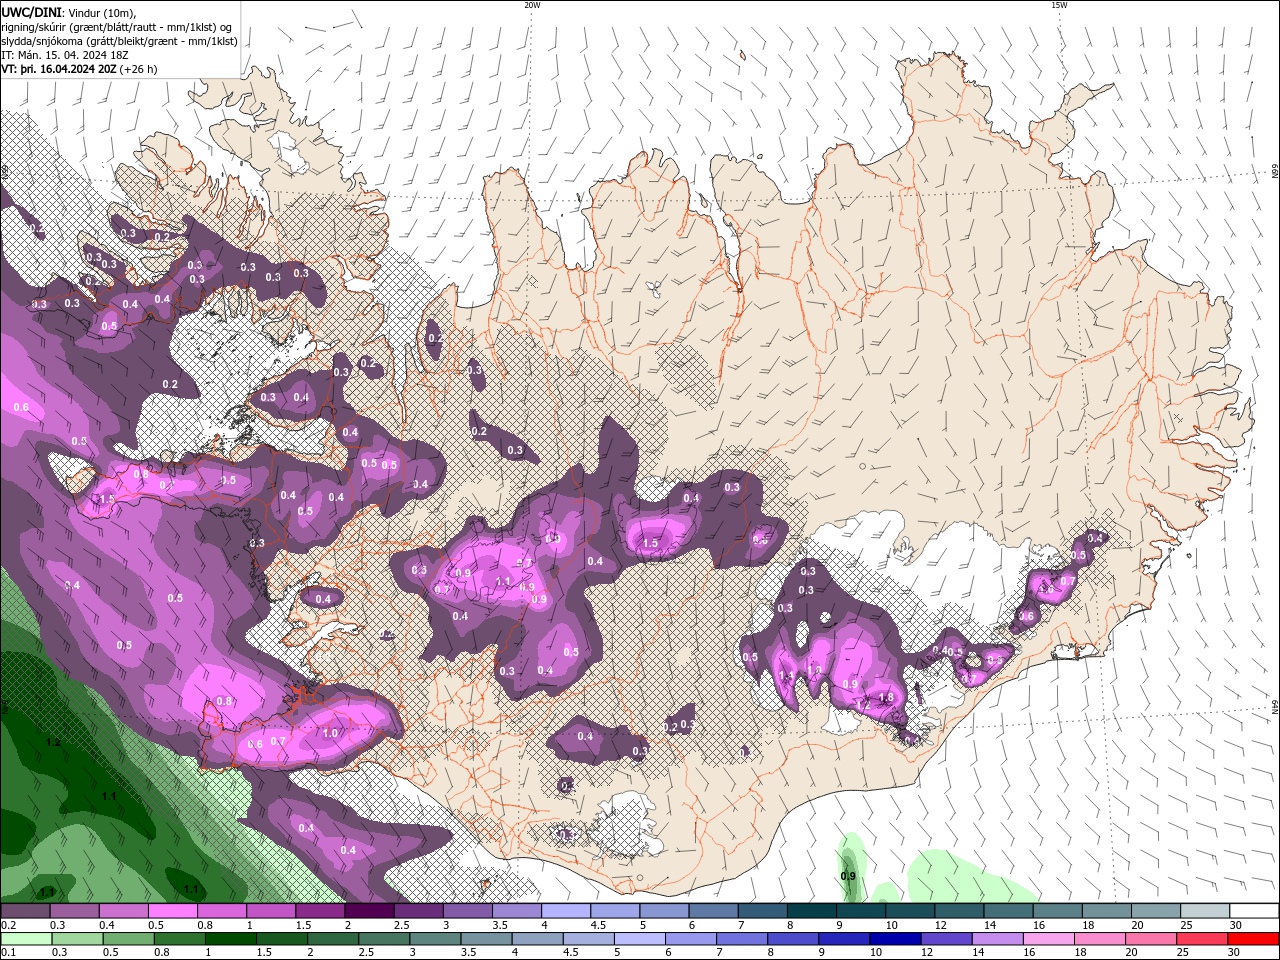Click the grey 25 snow legend swatch

(x=1205, y=911)
